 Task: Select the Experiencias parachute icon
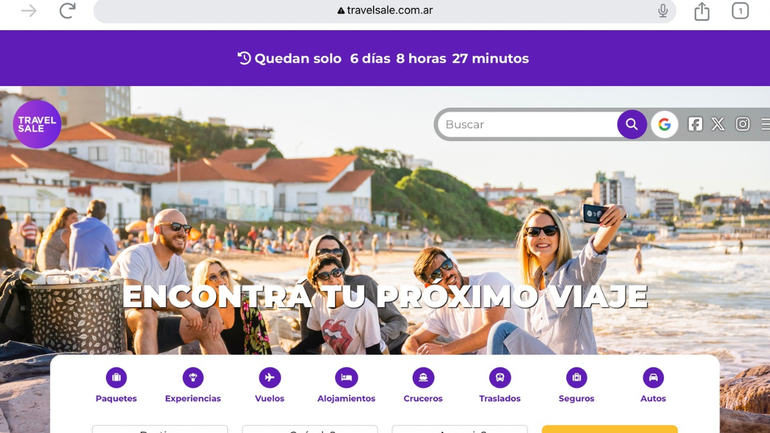(x=193, y=378)
